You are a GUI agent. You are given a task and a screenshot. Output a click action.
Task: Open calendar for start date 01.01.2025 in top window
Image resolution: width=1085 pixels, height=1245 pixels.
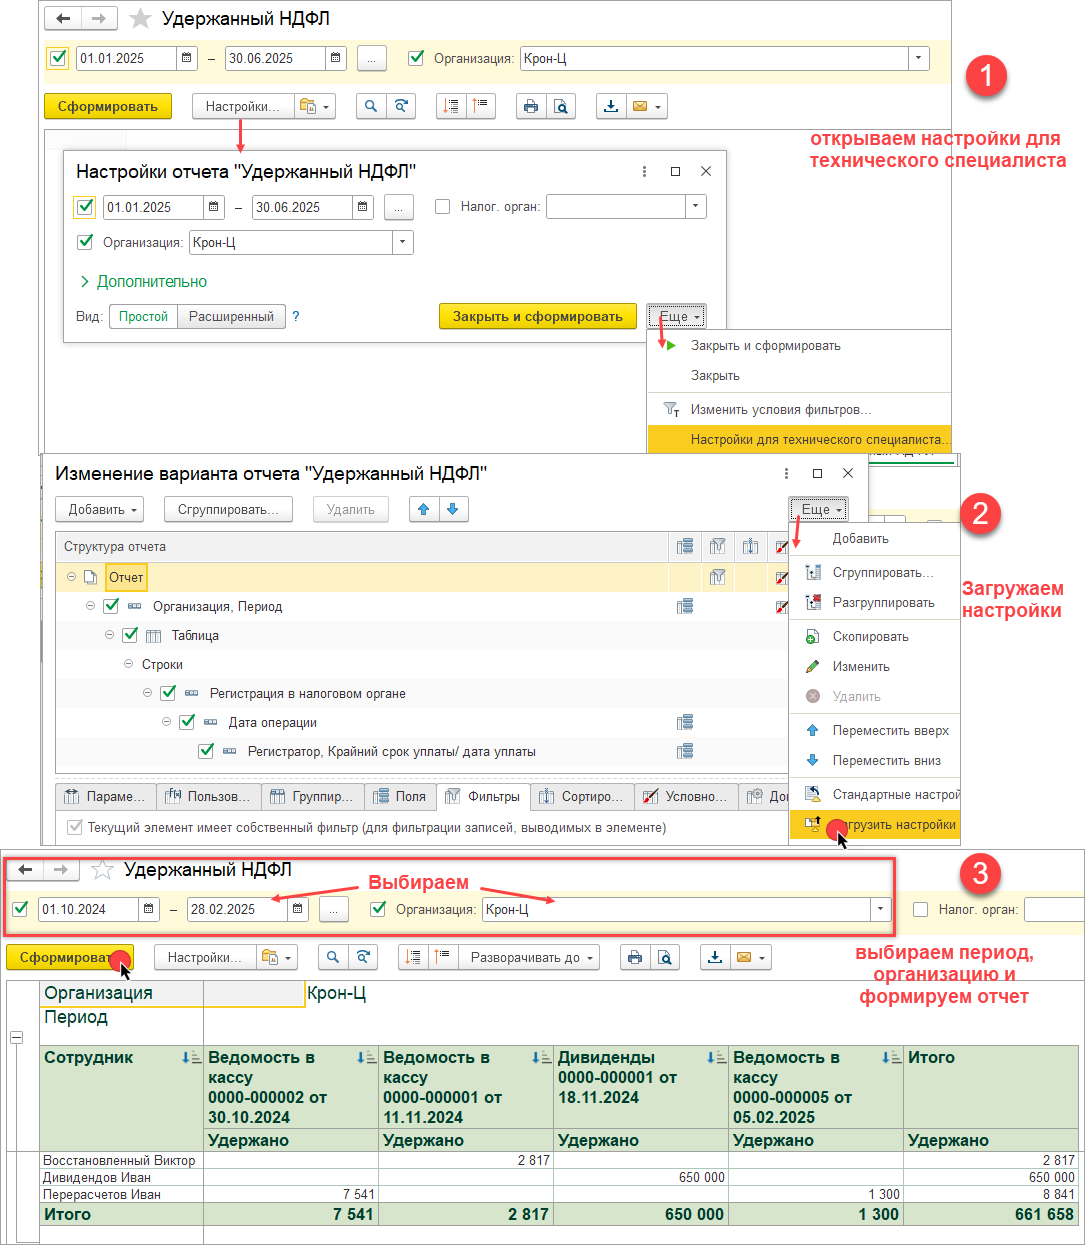click(187, 58)
